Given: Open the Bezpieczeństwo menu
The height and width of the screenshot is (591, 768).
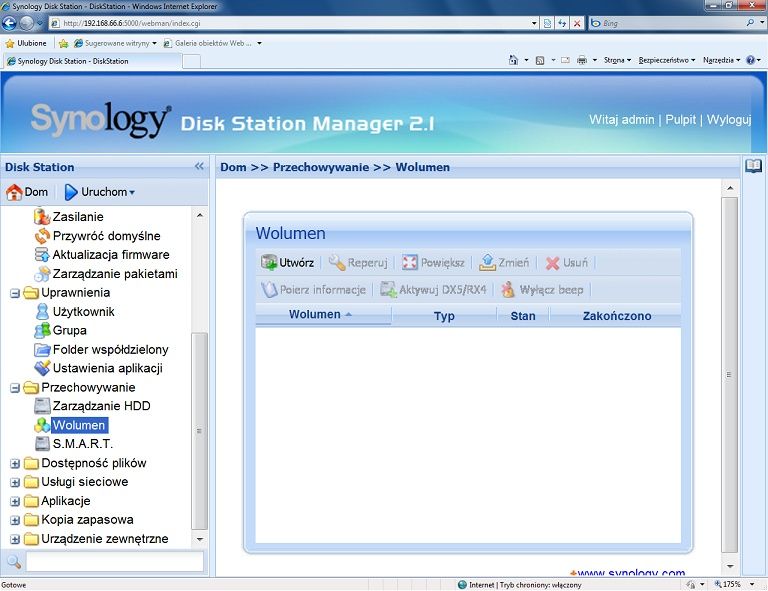Looking at the screenshot, I should click(x=667, y=60).
